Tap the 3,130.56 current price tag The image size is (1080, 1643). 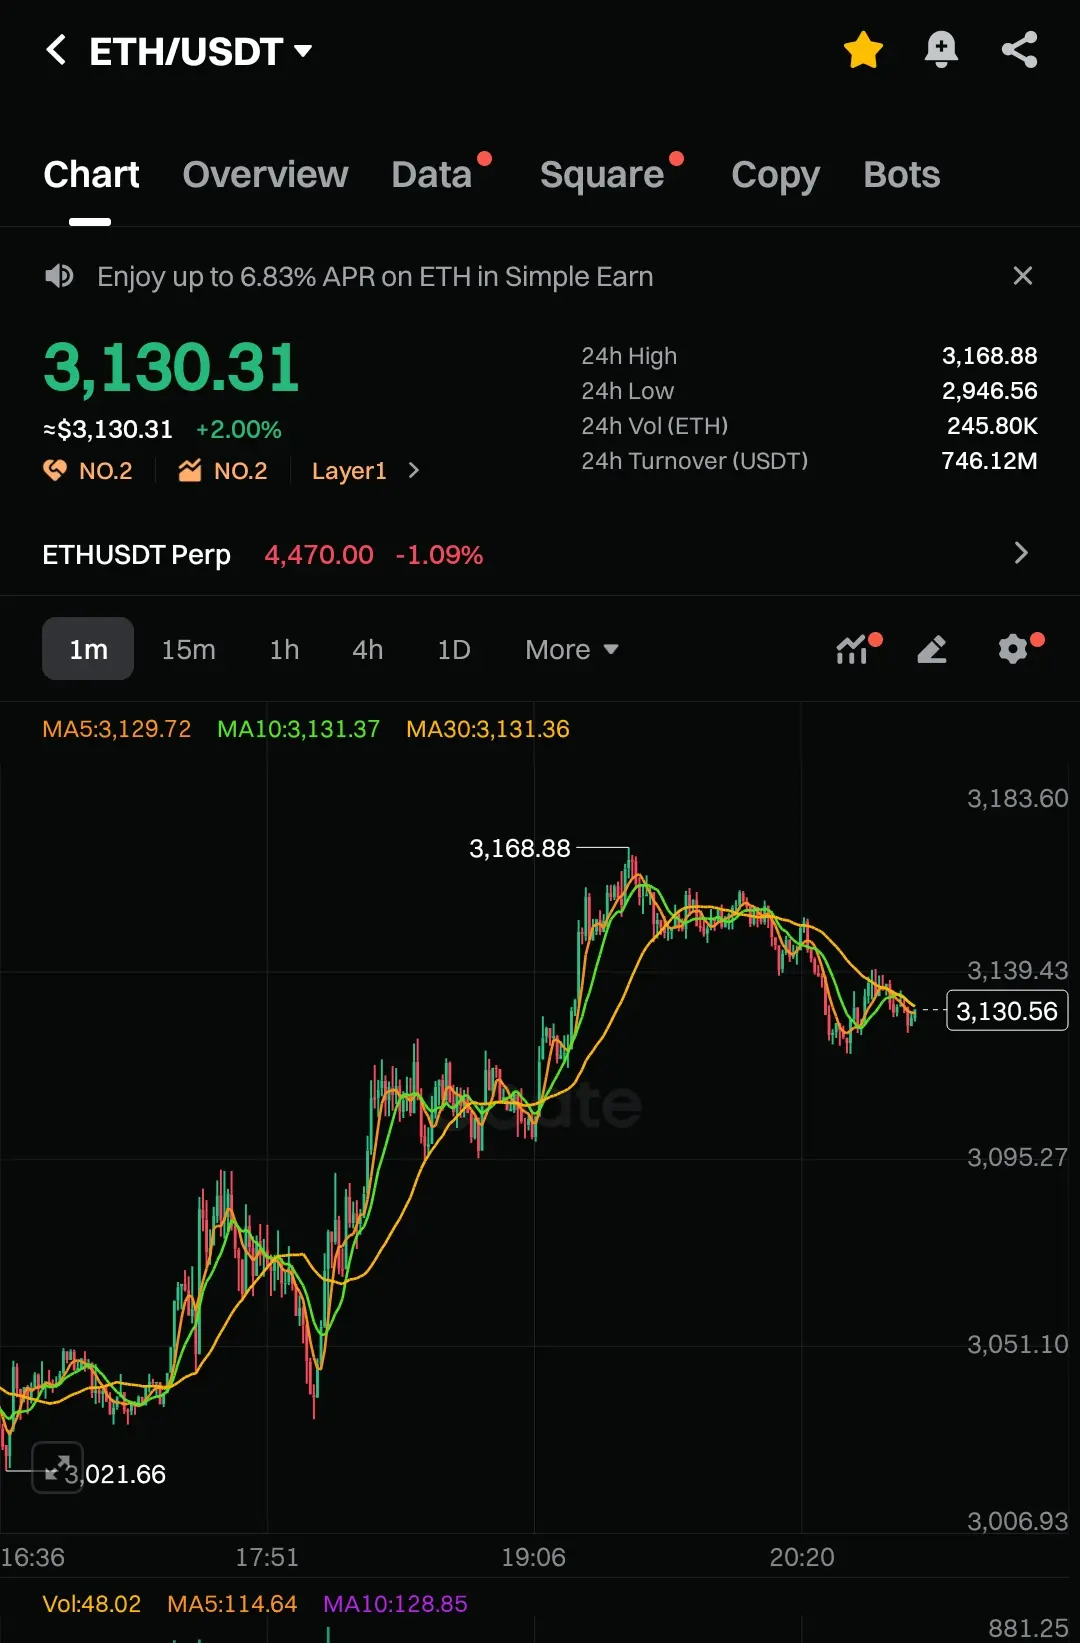click(x=1007, y=1011)
